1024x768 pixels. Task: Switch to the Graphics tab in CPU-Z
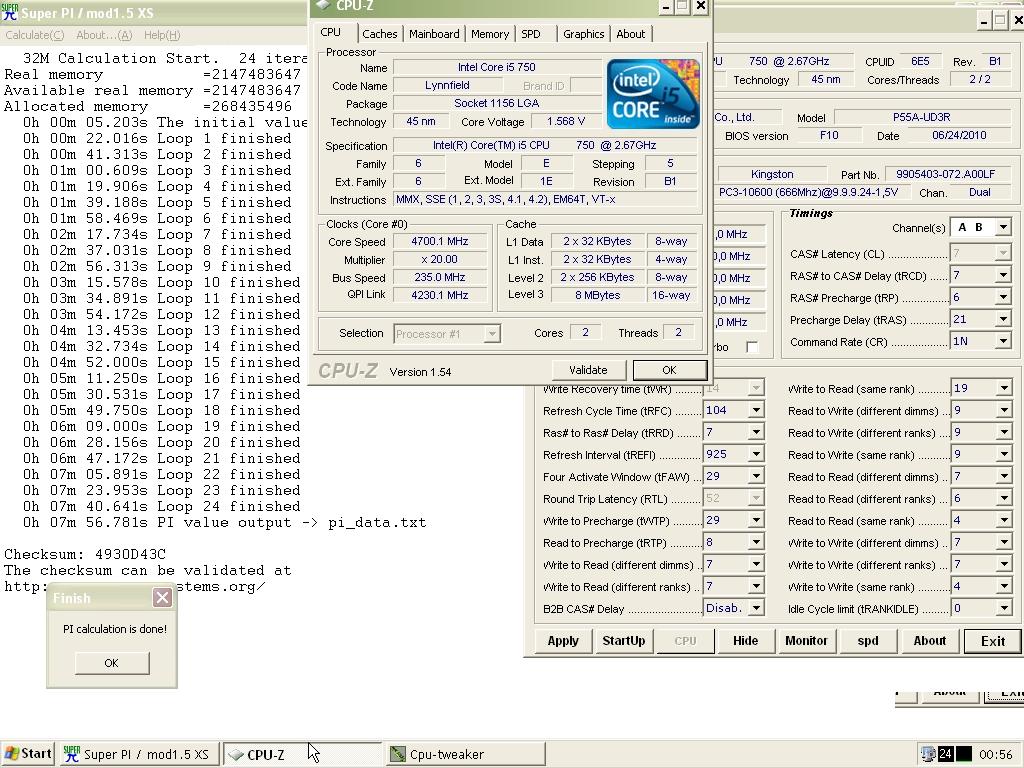583,34
